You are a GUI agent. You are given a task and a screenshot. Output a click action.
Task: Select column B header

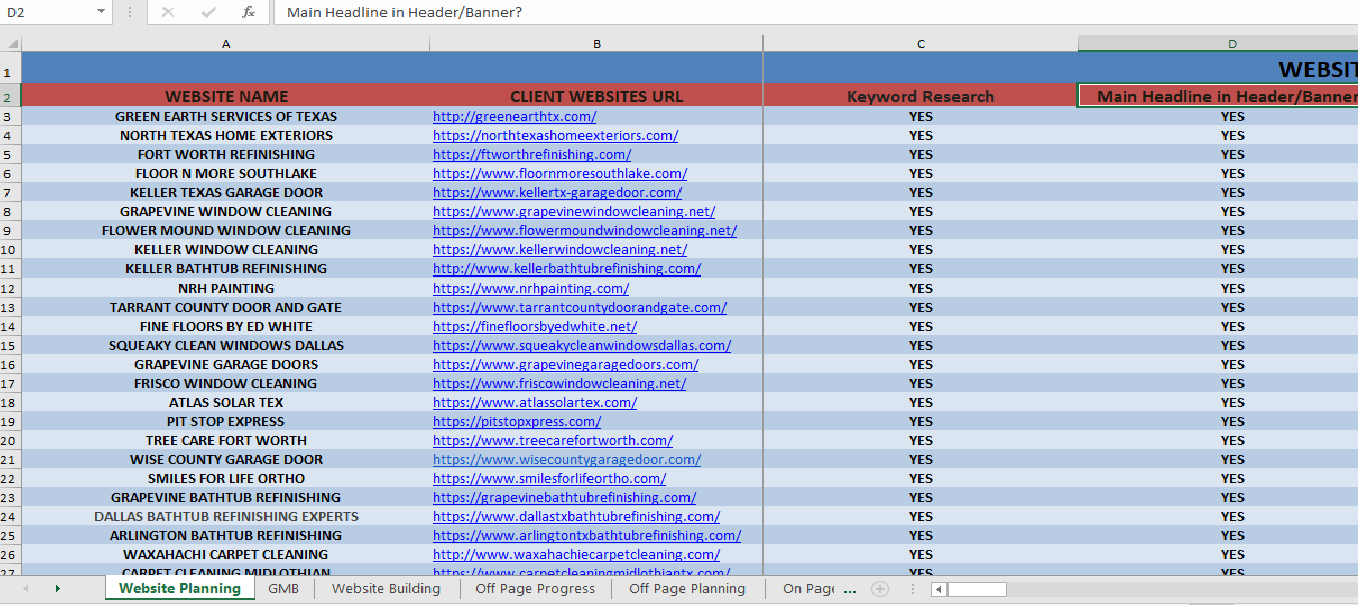(597, 43)
